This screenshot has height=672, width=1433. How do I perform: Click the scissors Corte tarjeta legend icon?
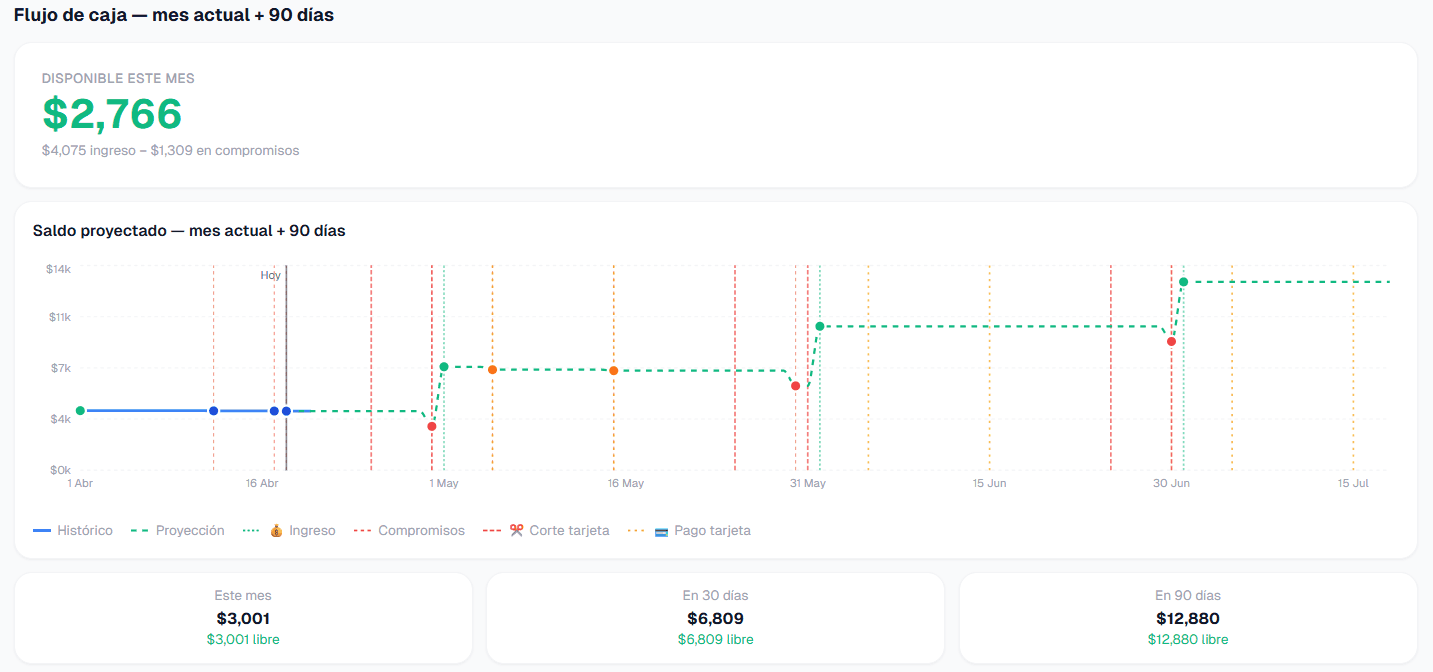(x=517, y=531)
